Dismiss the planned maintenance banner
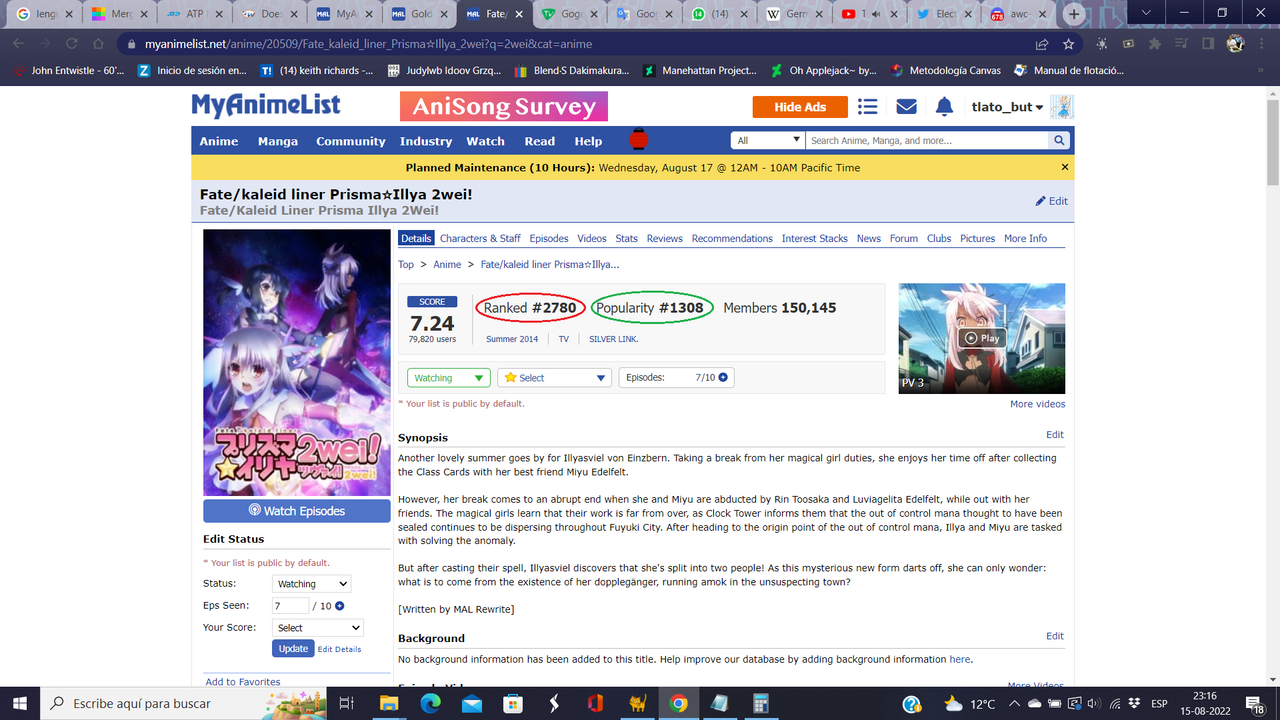 [x=1063, y=167]
